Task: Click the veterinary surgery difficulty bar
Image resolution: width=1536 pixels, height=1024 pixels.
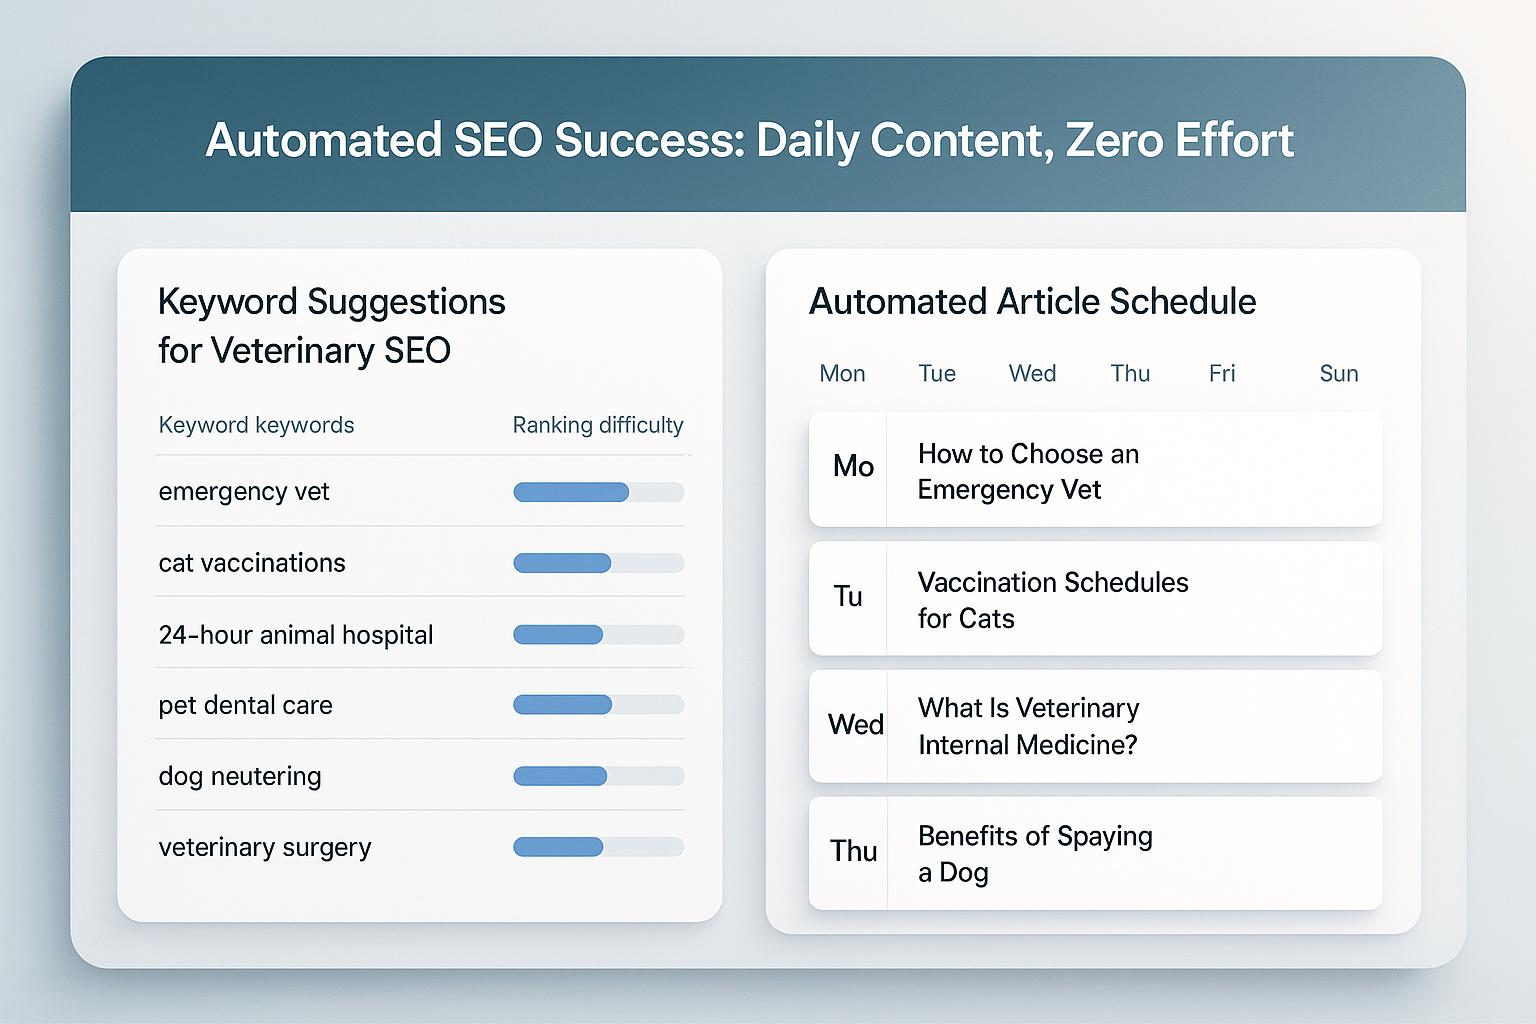Action: tap(598, 847)
